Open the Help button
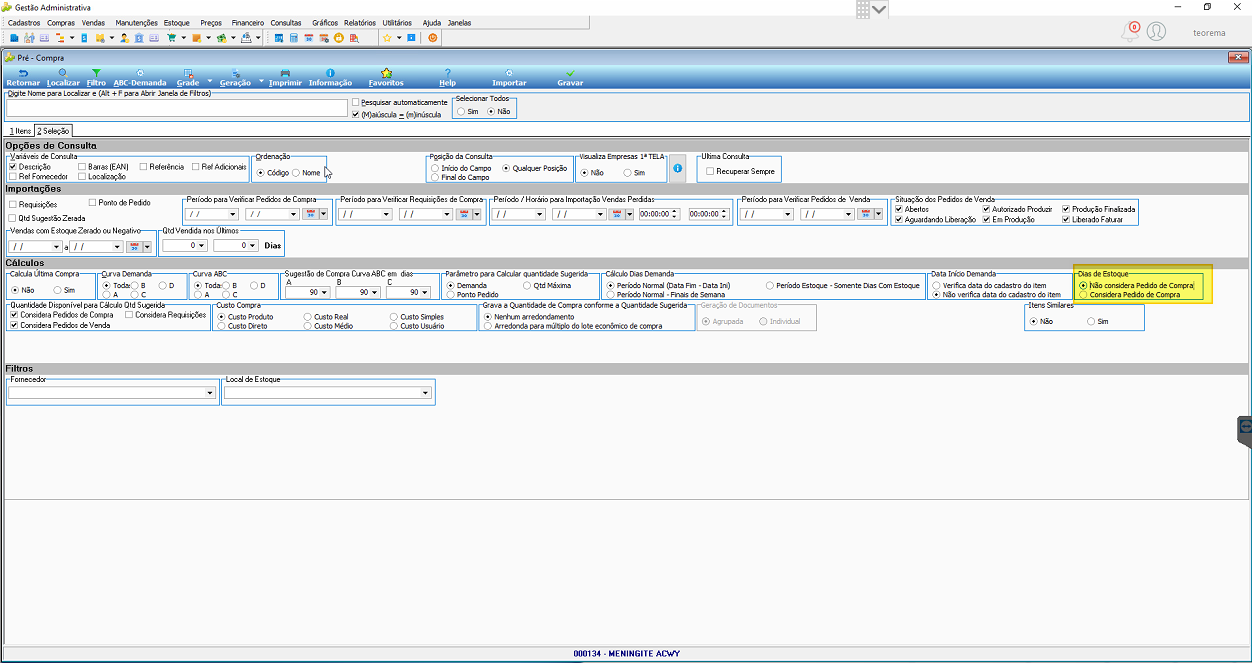 point(447,78)
